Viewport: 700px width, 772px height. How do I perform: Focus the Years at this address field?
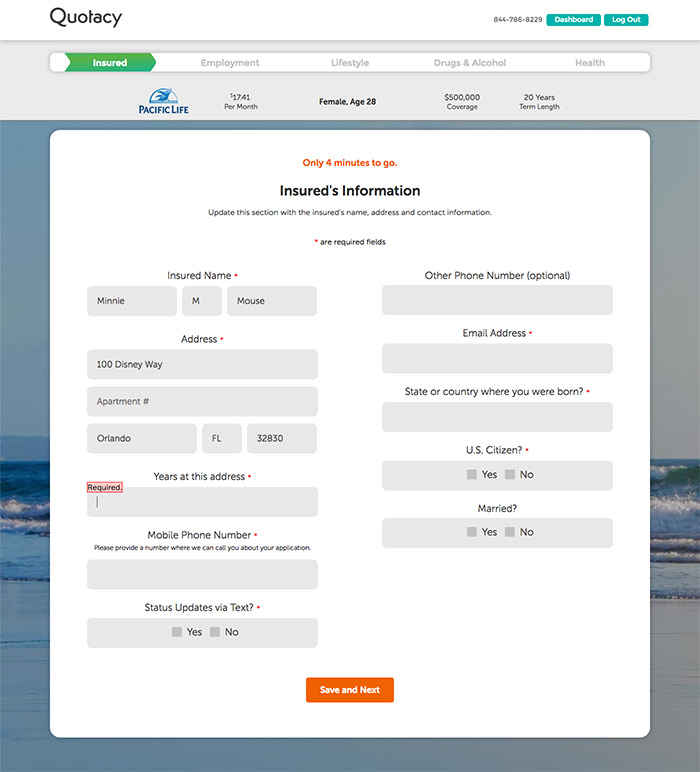pos(202,502)
